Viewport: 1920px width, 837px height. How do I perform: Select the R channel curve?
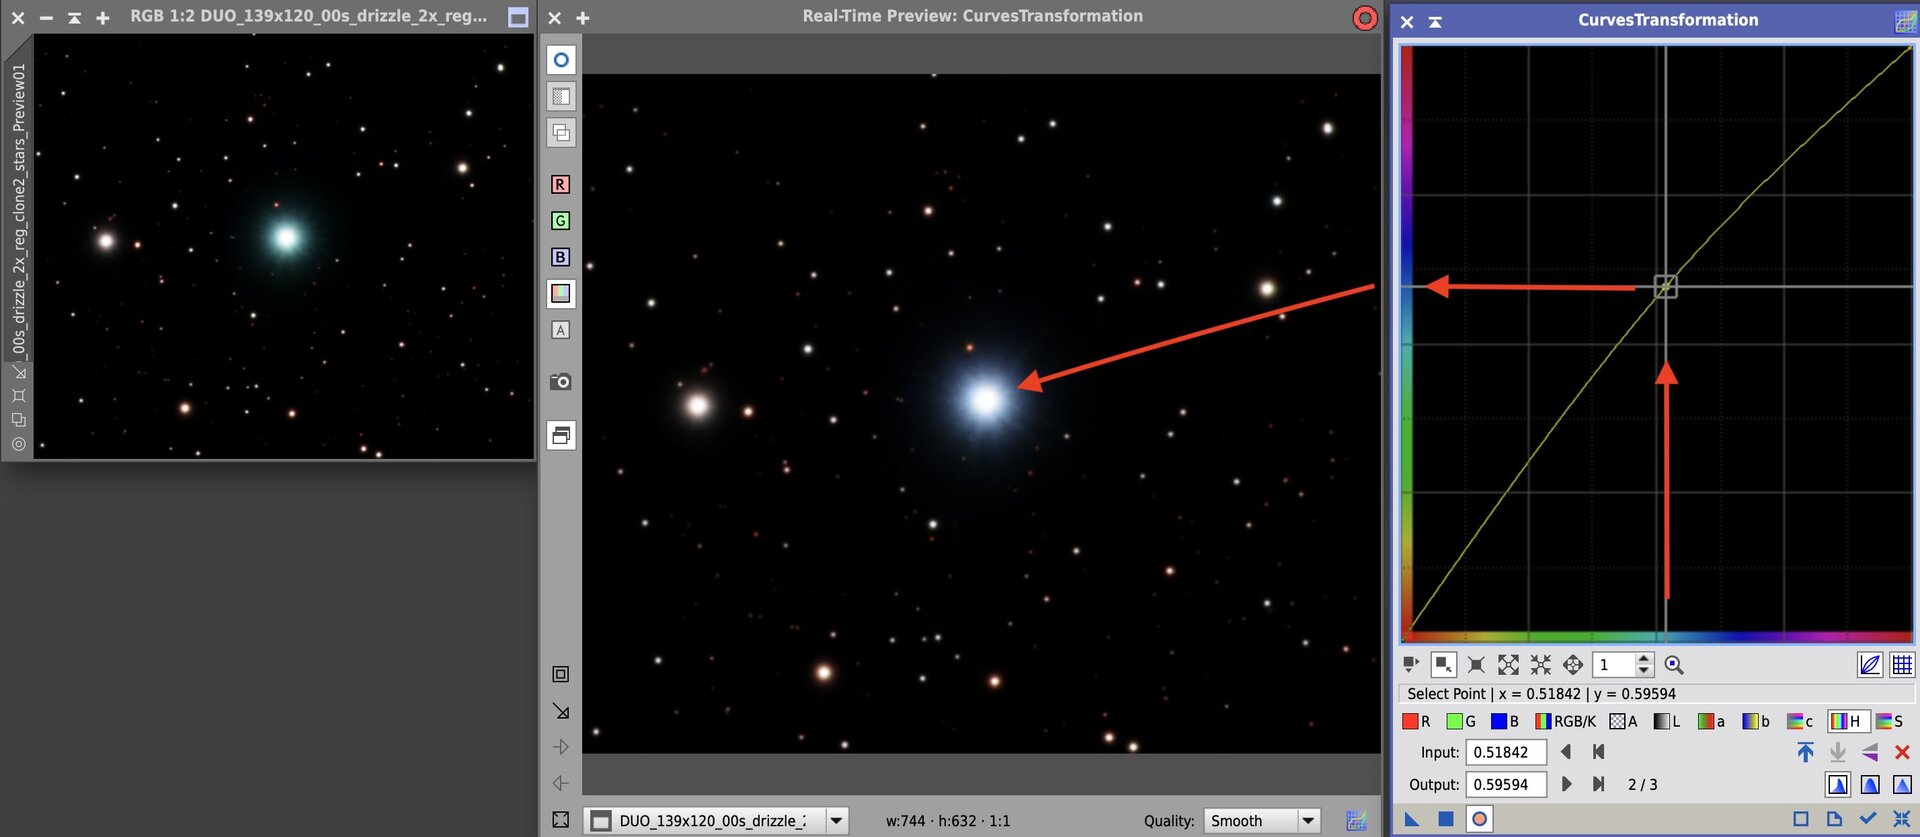1416,721
